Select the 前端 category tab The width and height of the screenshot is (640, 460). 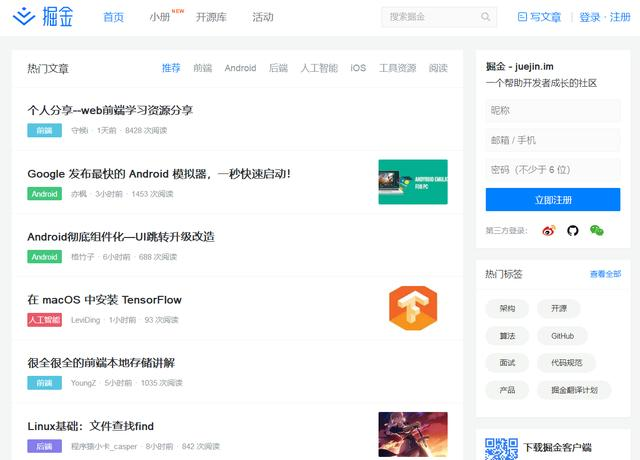tap(202, 68)
